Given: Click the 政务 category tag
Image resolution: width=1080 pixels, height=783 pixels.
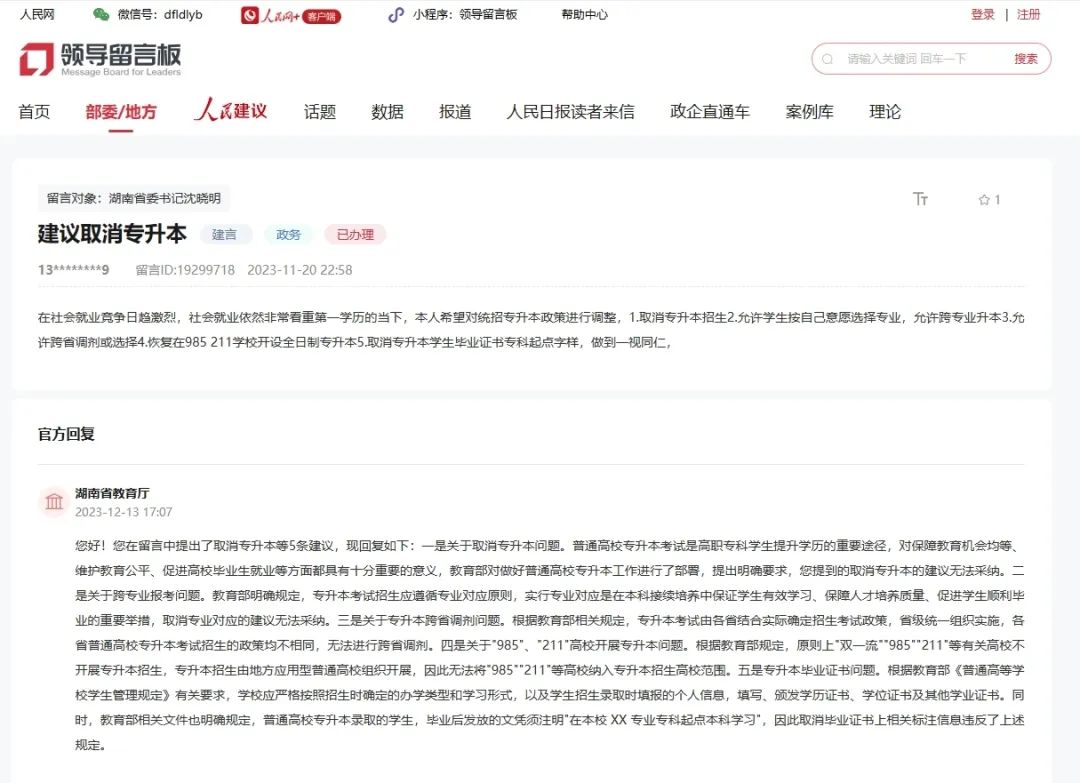Looking at the screenshot, I should [x=288, y=234].
